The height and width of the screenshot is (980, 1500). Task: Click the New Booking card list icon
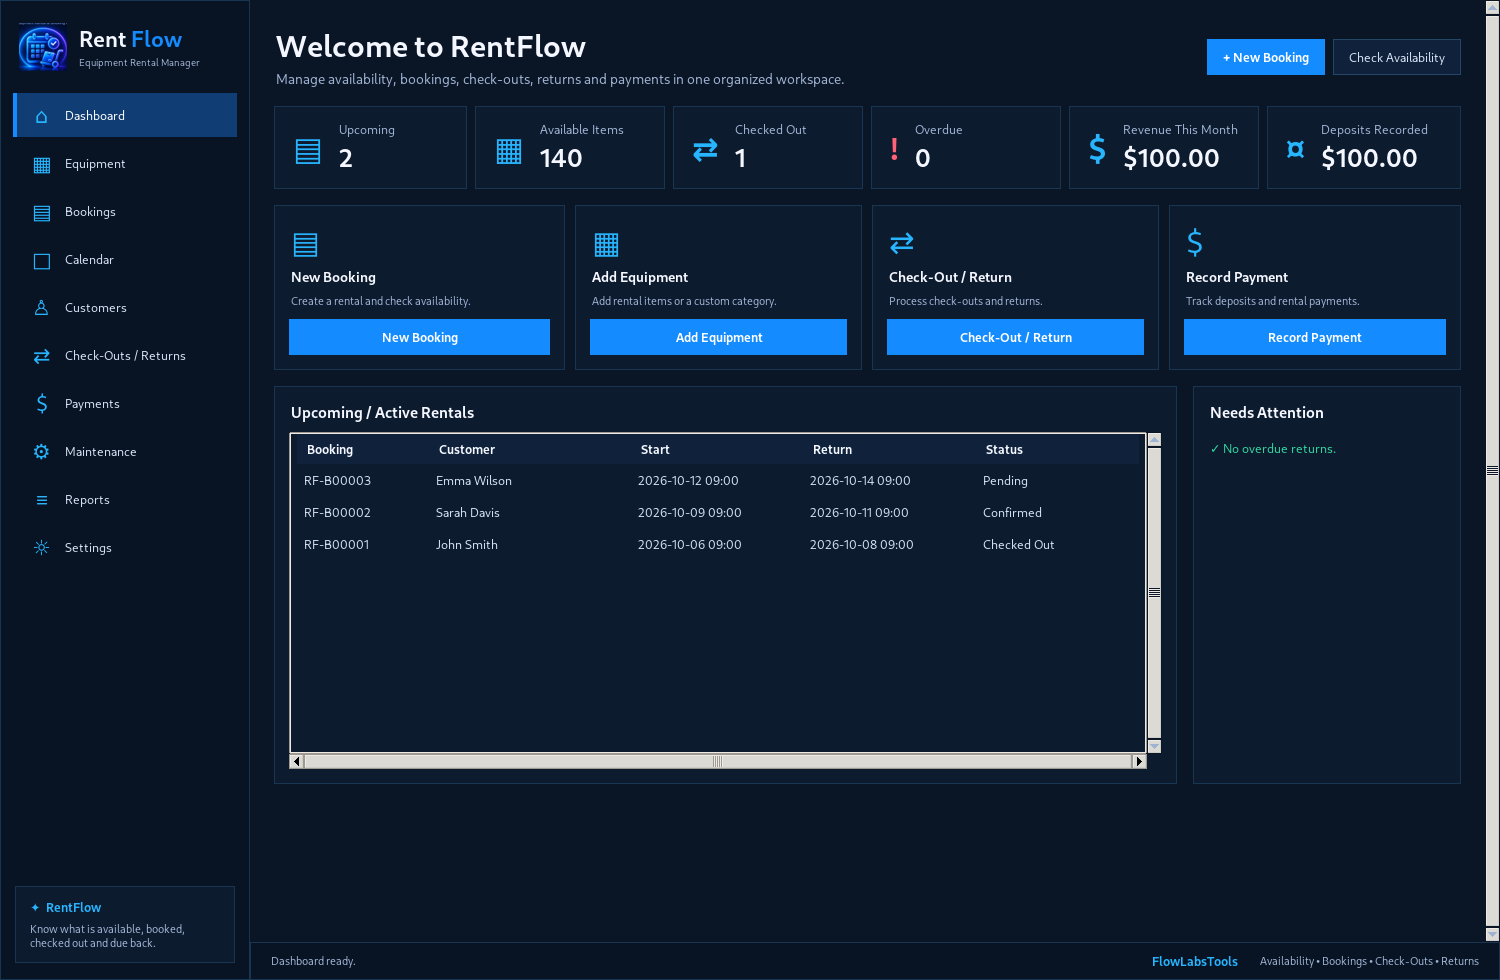(x=305, y=244)
